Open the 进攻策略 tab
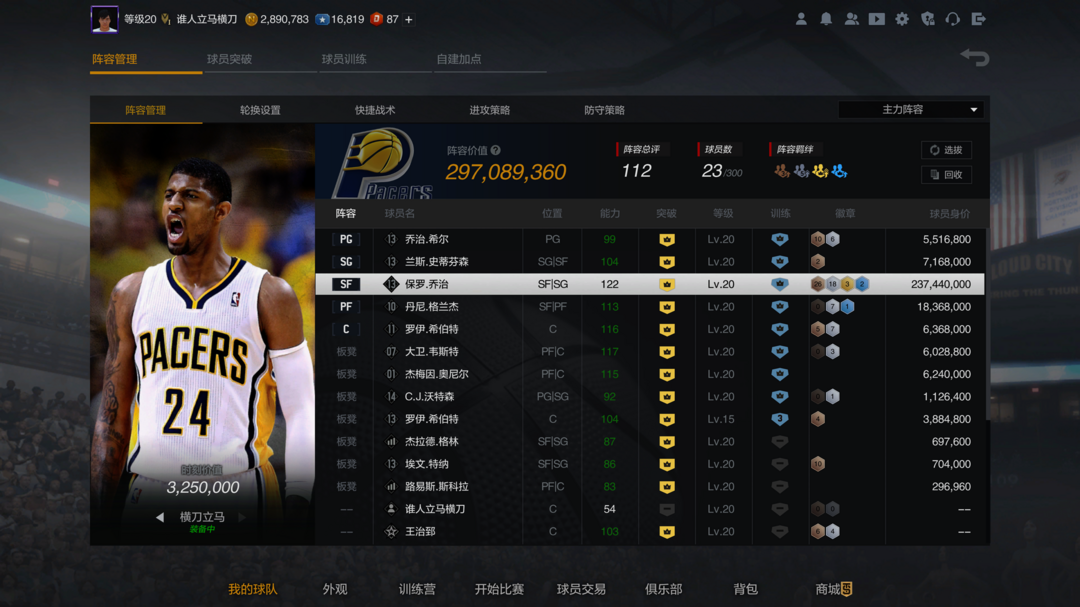This screenshot has width=1080, height=607. 490,110
